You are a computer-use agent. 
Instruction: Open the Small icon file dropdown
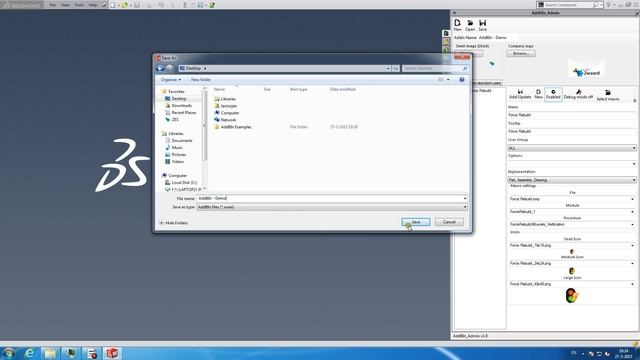[571, 246]
